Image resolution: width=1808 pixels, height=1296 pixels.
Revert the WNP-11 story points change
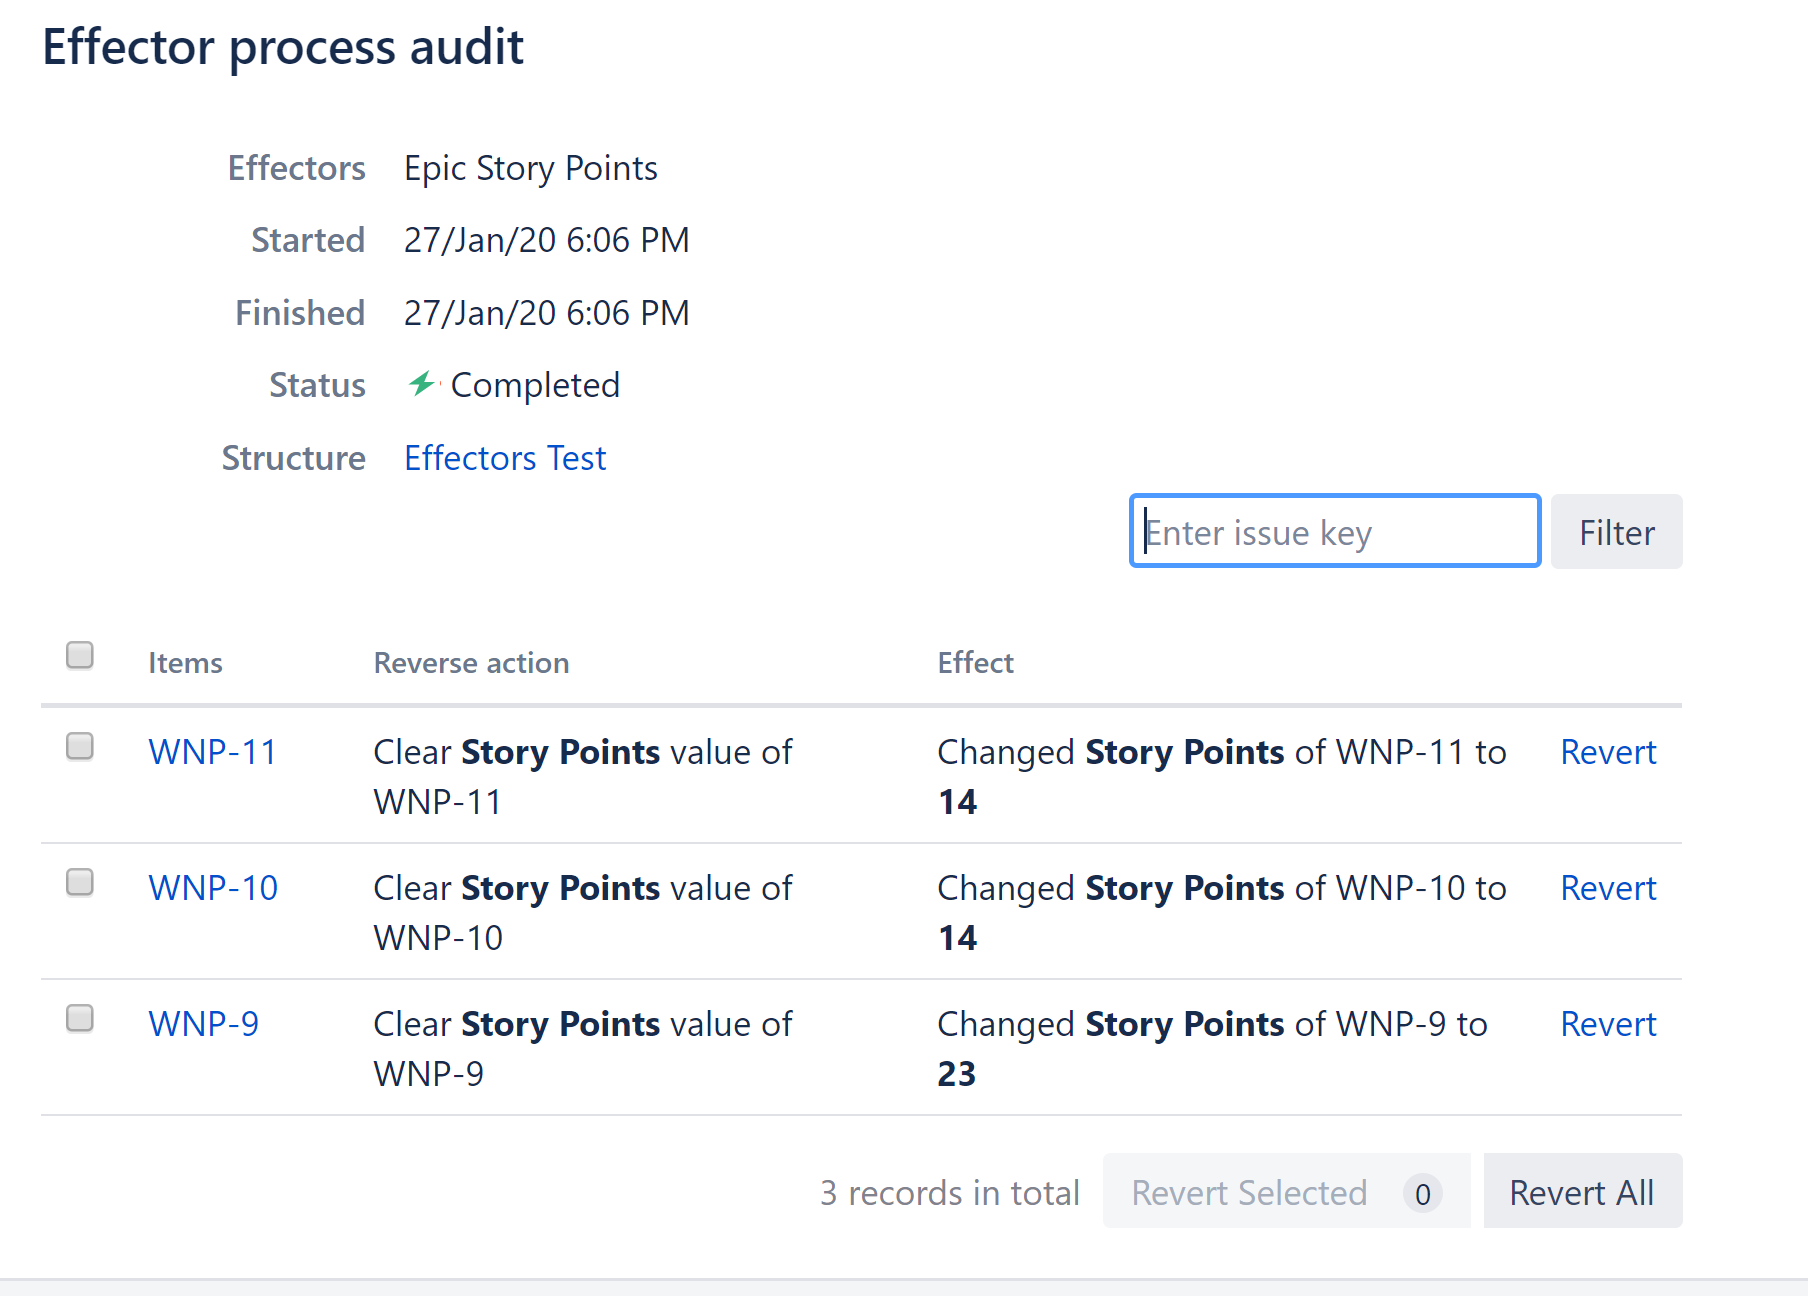click(1608, 752)
